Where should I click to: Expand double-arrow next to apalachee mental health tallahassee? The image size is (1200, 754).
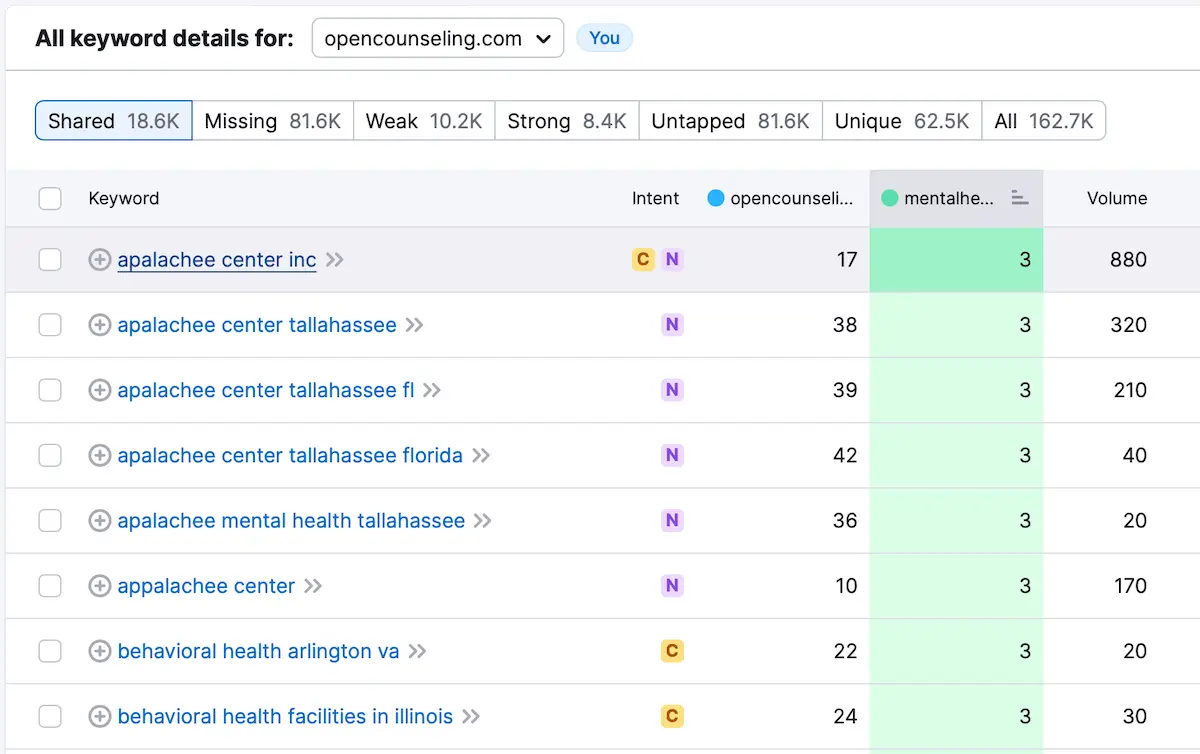tap(483, 521)
